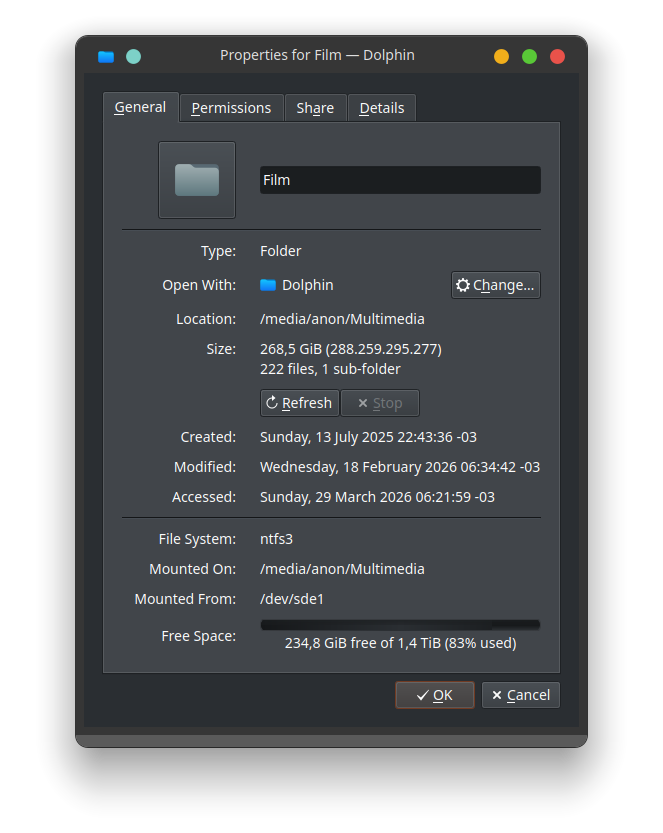Click the Dolphin label next to Open With
This screenshot has height=833, width=663.
tap(308, 285)
